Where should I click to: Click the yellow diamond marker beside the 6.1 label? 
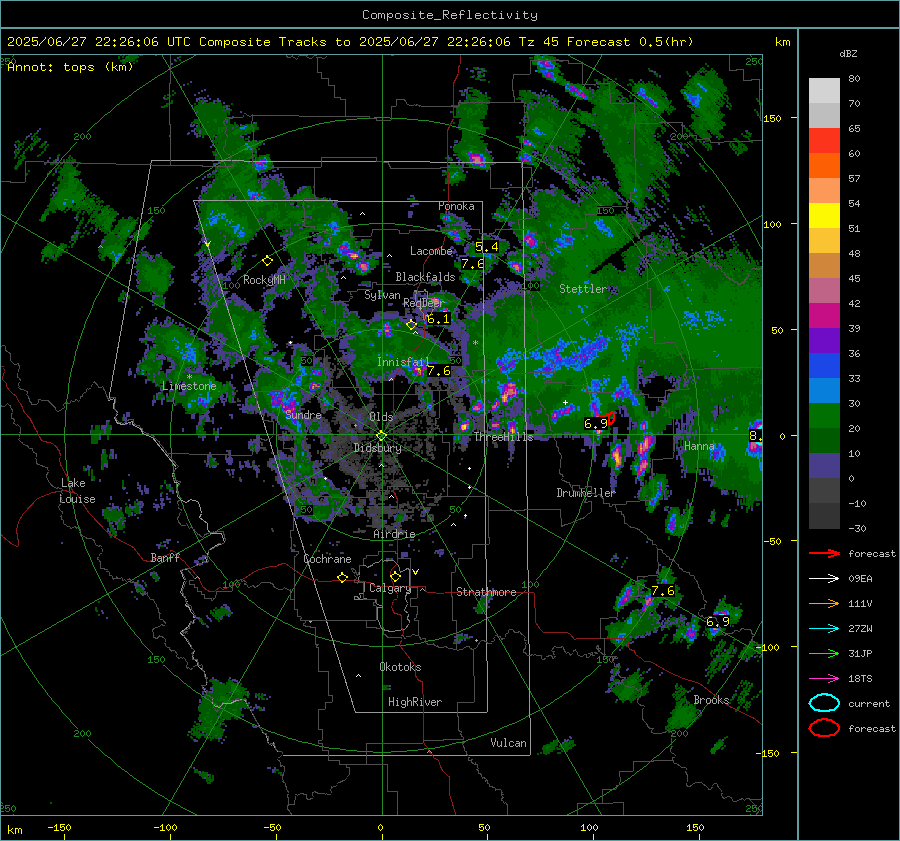coord(412,325)
